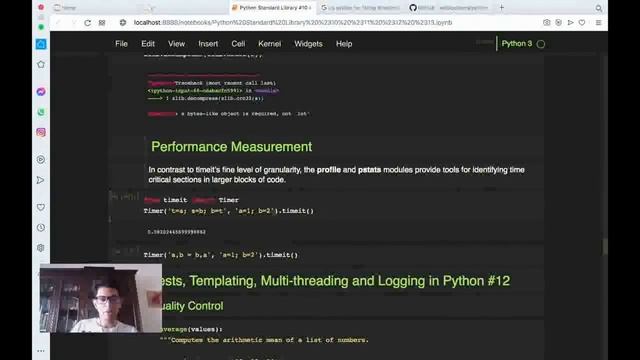Open the History clock icon in the sidebar
The height and width of the screenshot is (360, 640).
tap(41, 227)
